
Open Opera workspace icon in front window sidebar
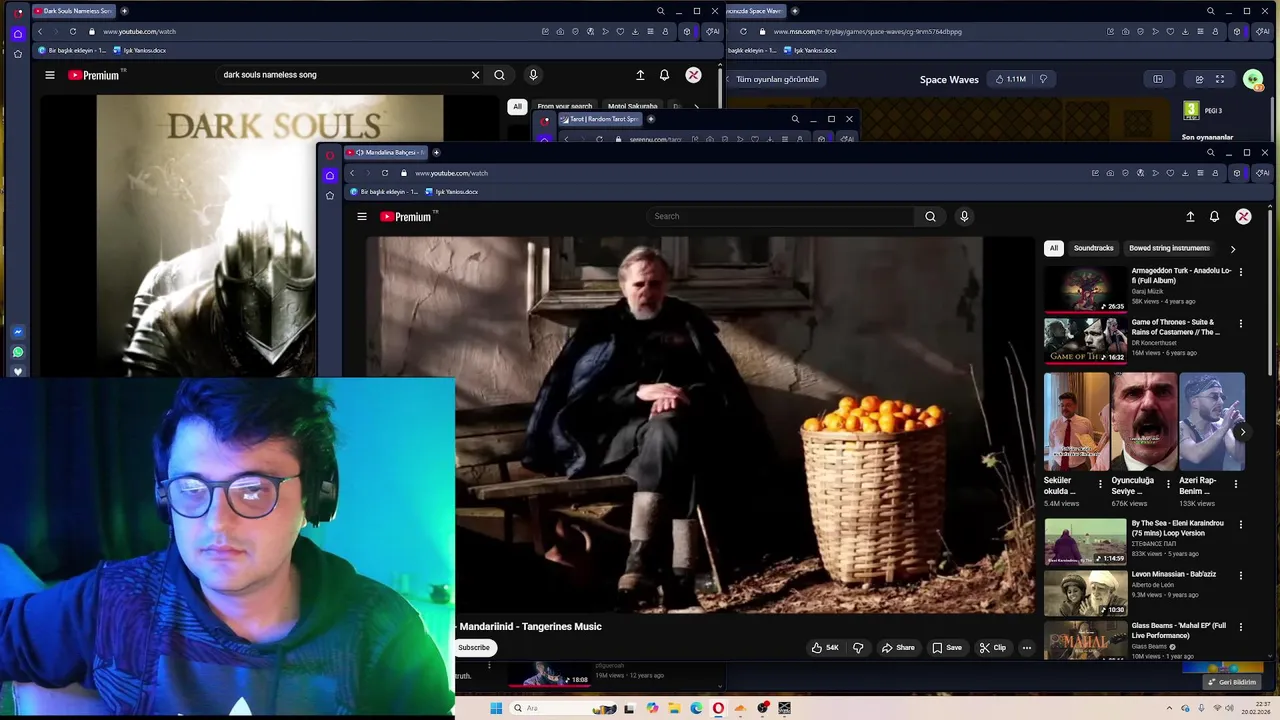click(330, 175)
